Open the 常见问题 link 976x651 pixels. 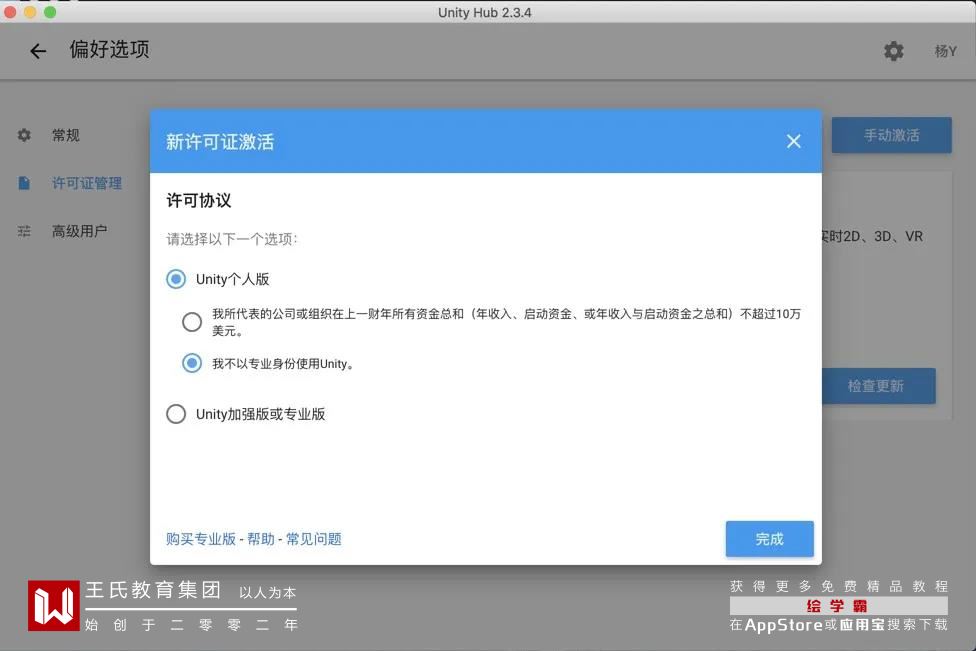314,539
